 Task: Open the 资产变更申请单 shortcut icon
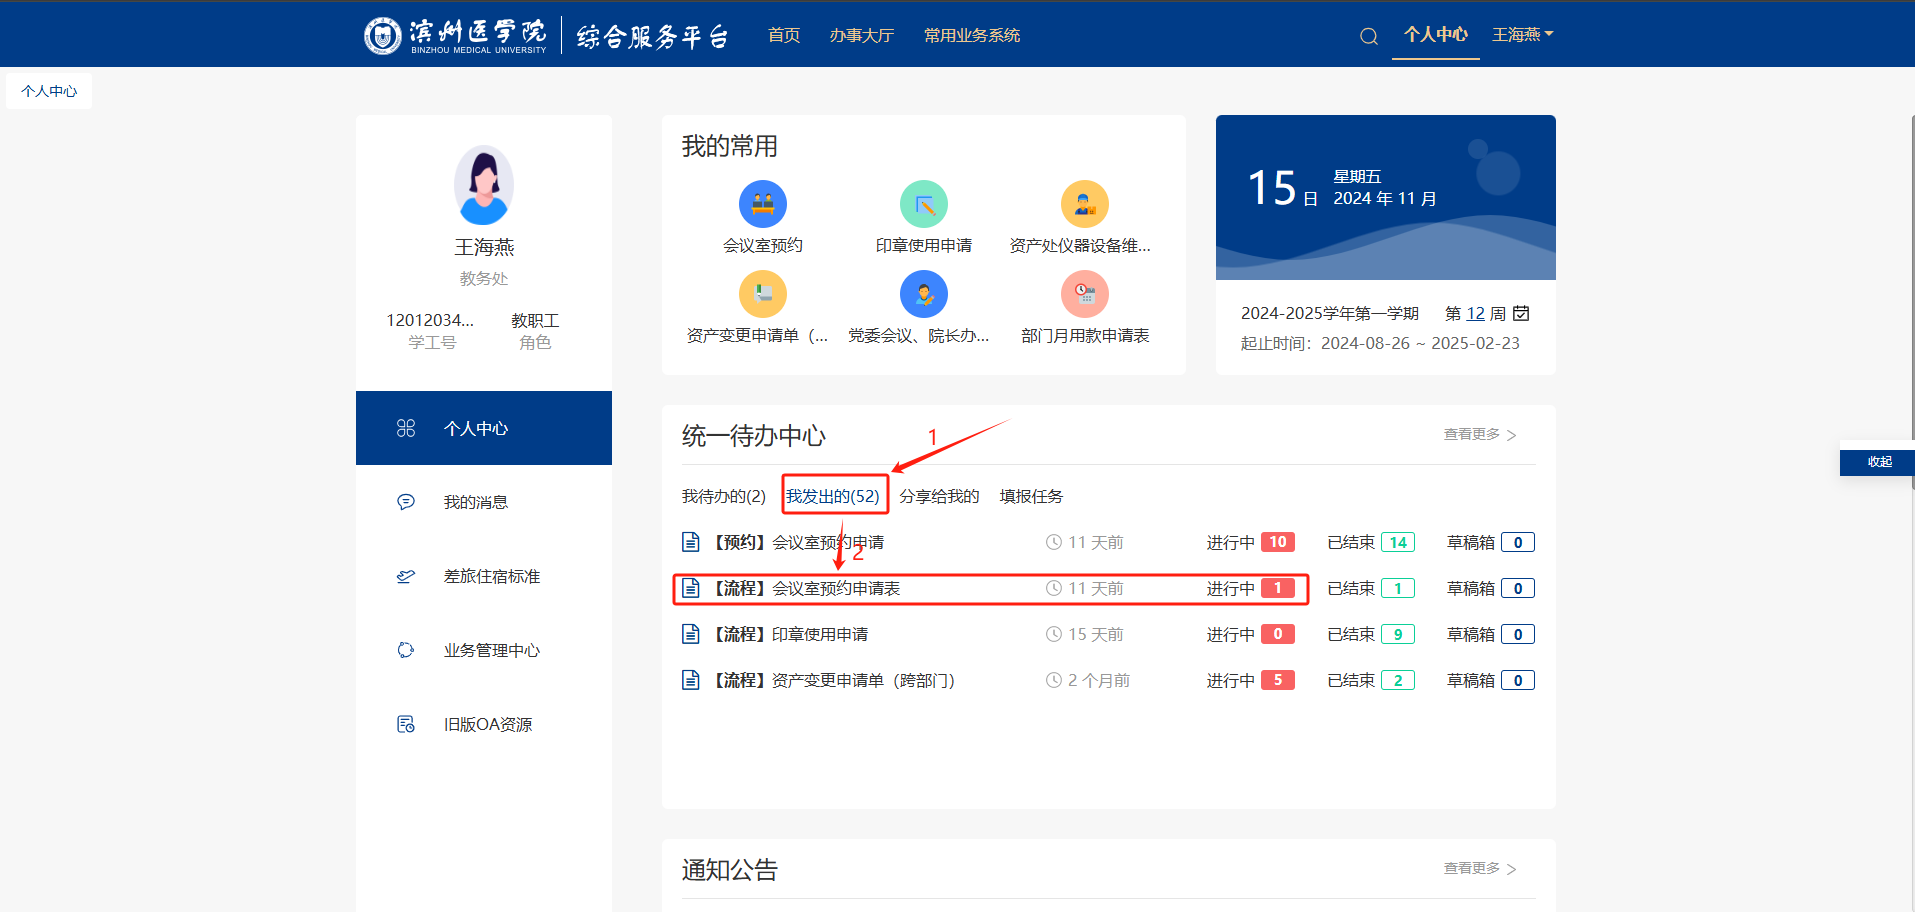[763, 295]
